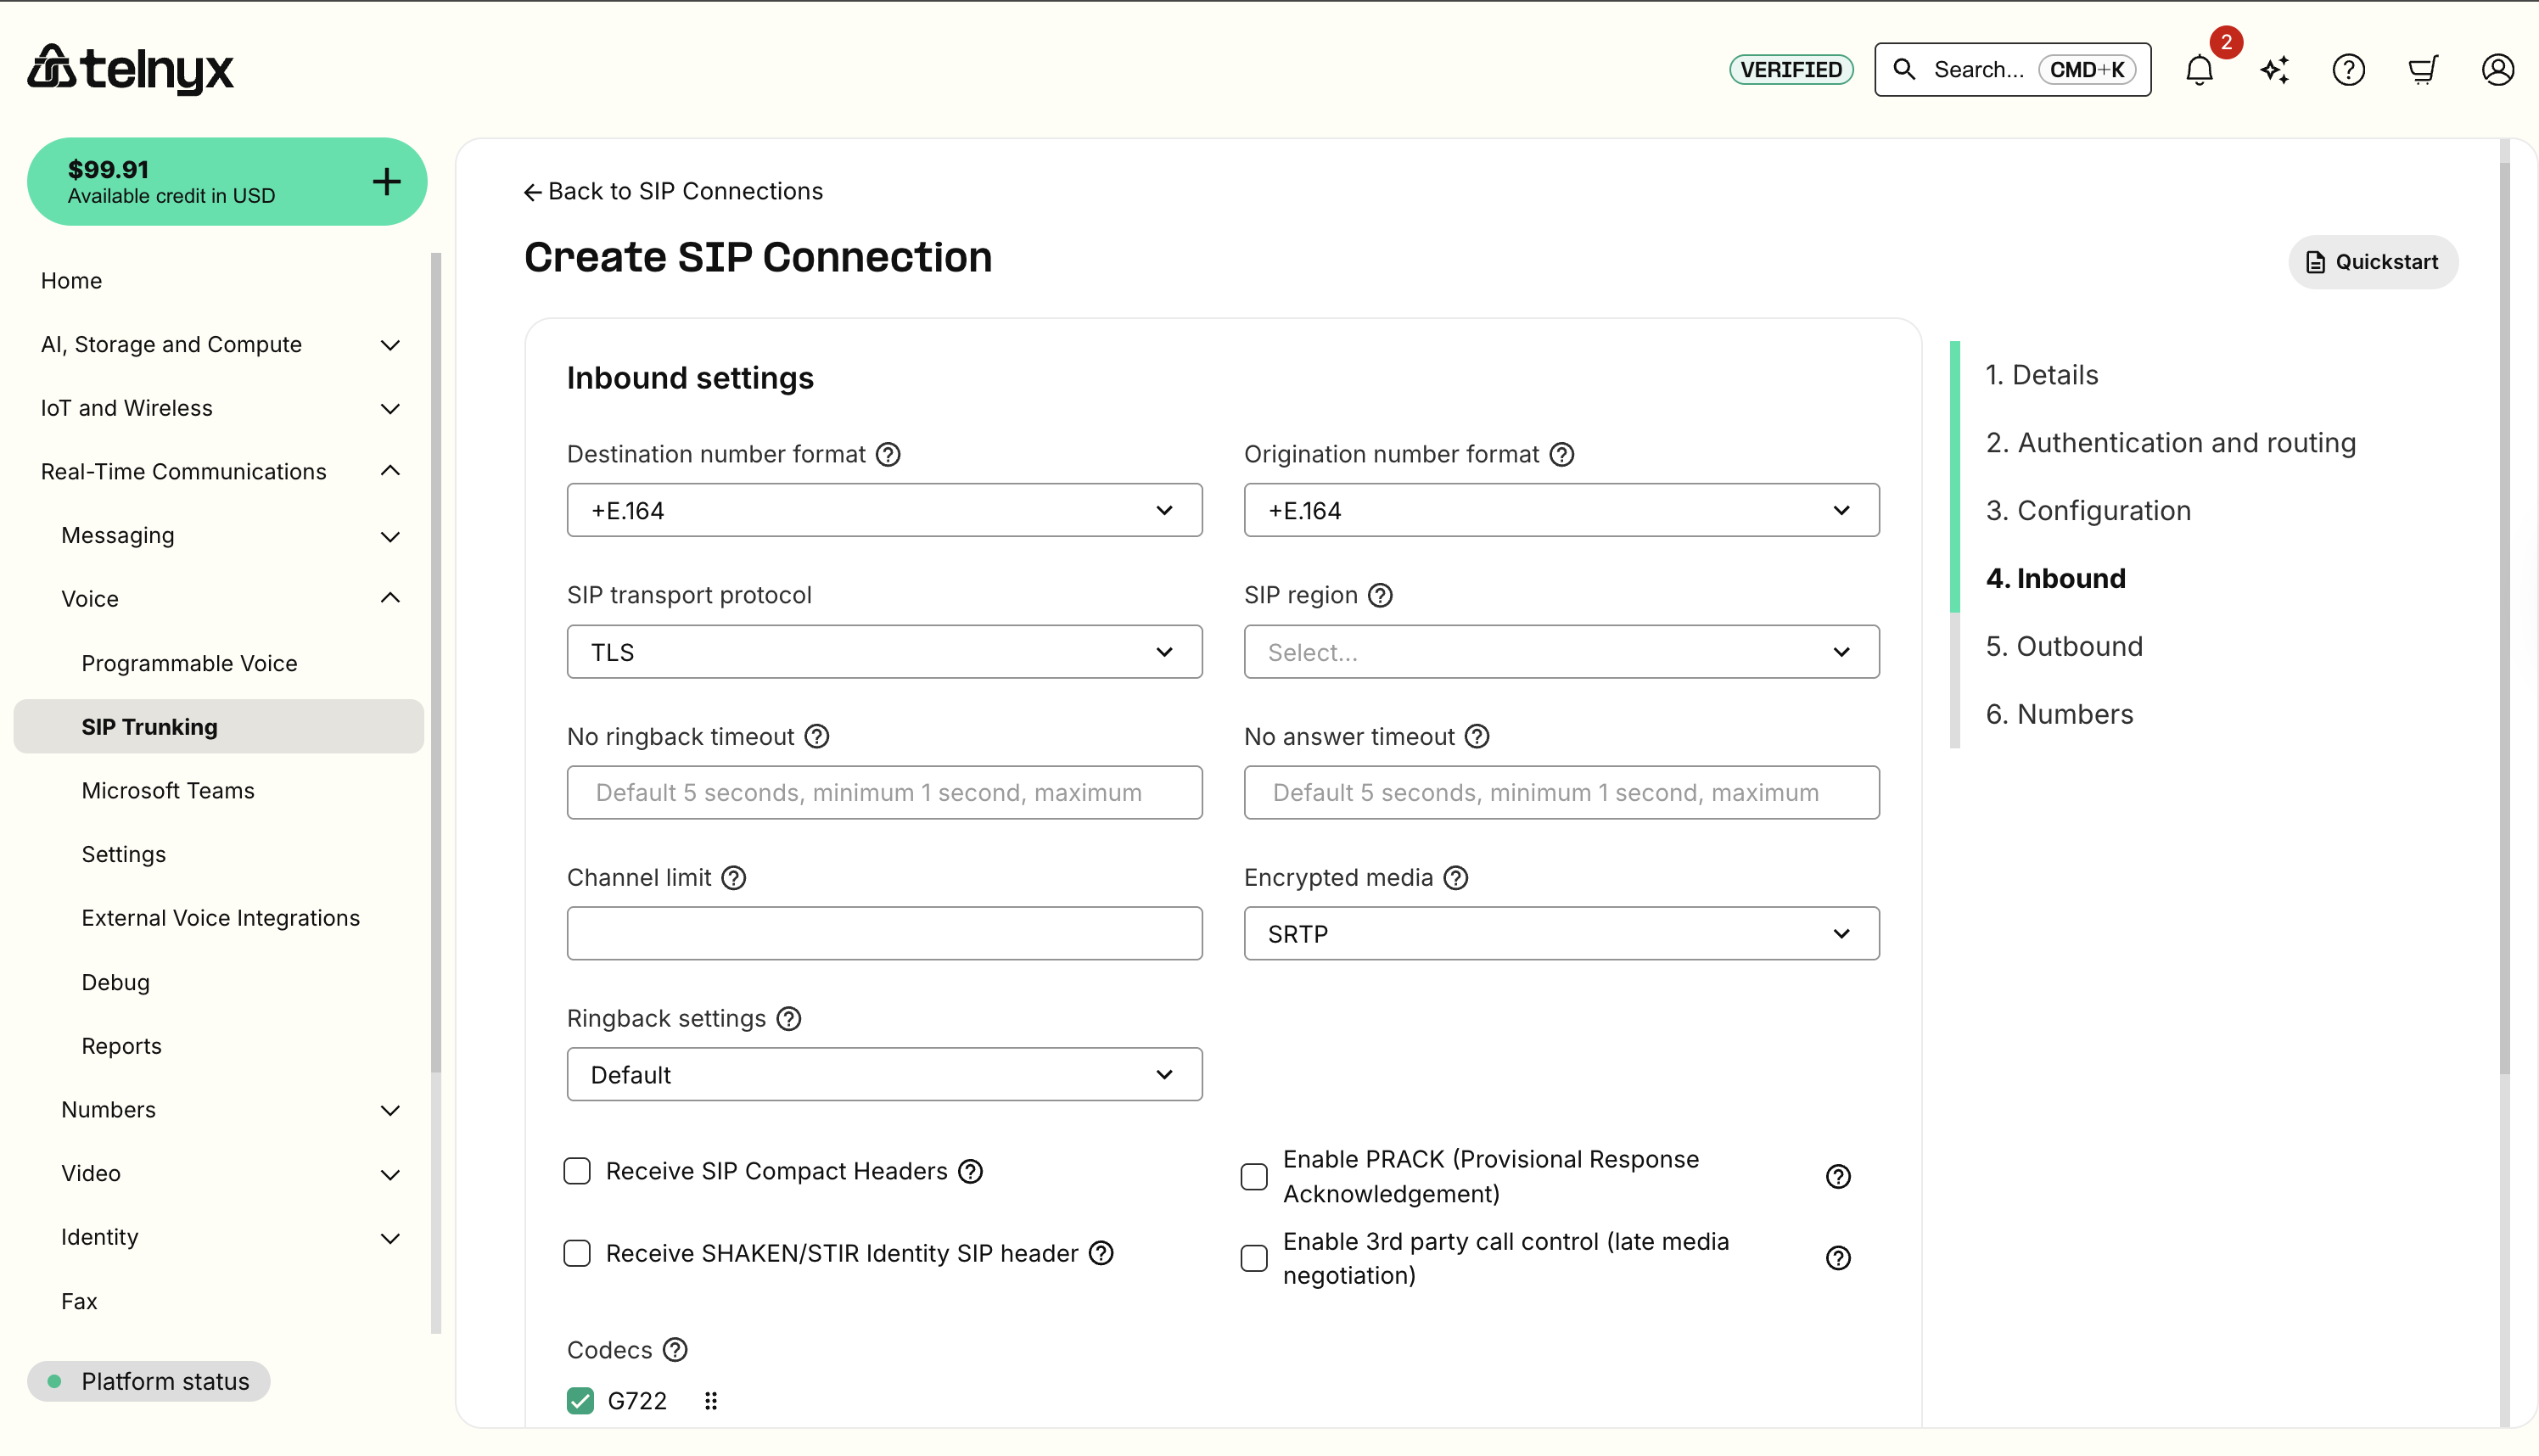Click the G722 codec drag handle
This screenshot has width=2539, height=1456.
(711, 1401)
